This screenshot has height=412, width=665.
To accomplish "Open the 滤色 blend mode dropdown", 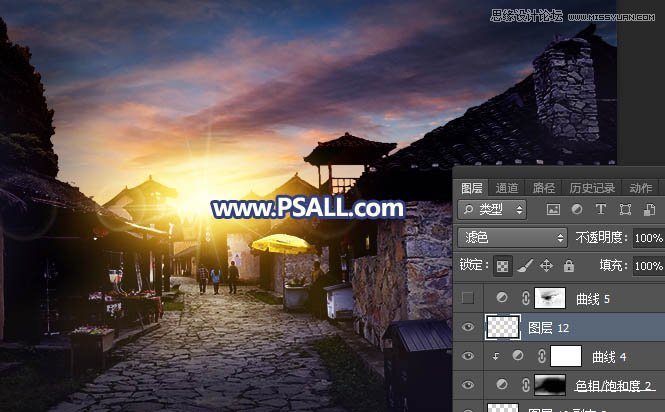I will tap(512, 238).
